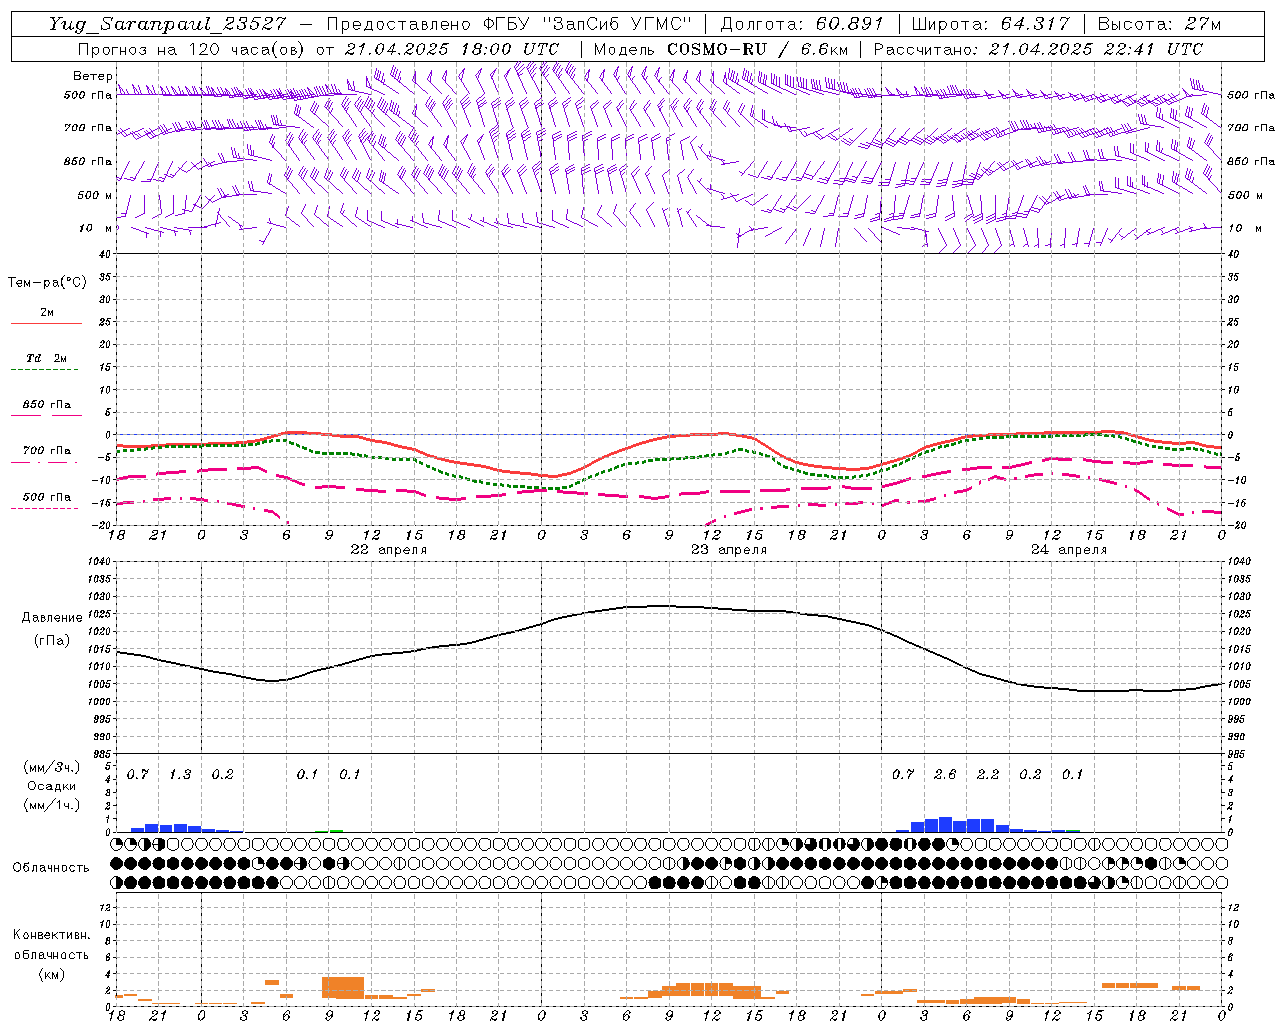Screen dimensions: 1280x1024
Task: Click the "Осадки" precipitation label
Action: point(51,786)
